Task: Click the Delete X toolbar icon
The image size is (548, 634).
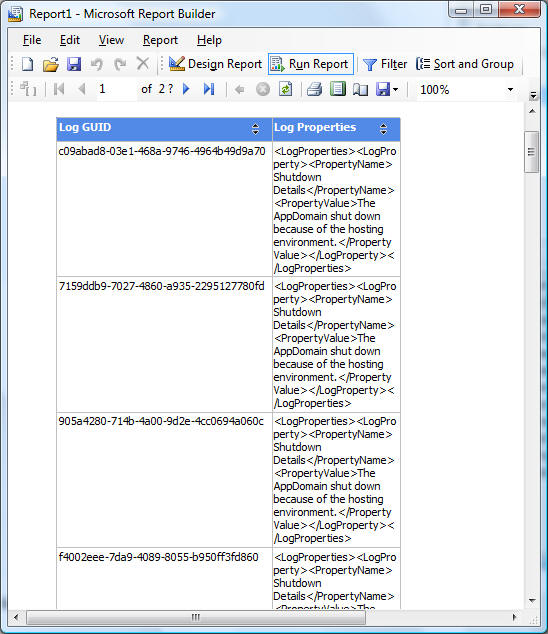Action: tap(142, 63)
